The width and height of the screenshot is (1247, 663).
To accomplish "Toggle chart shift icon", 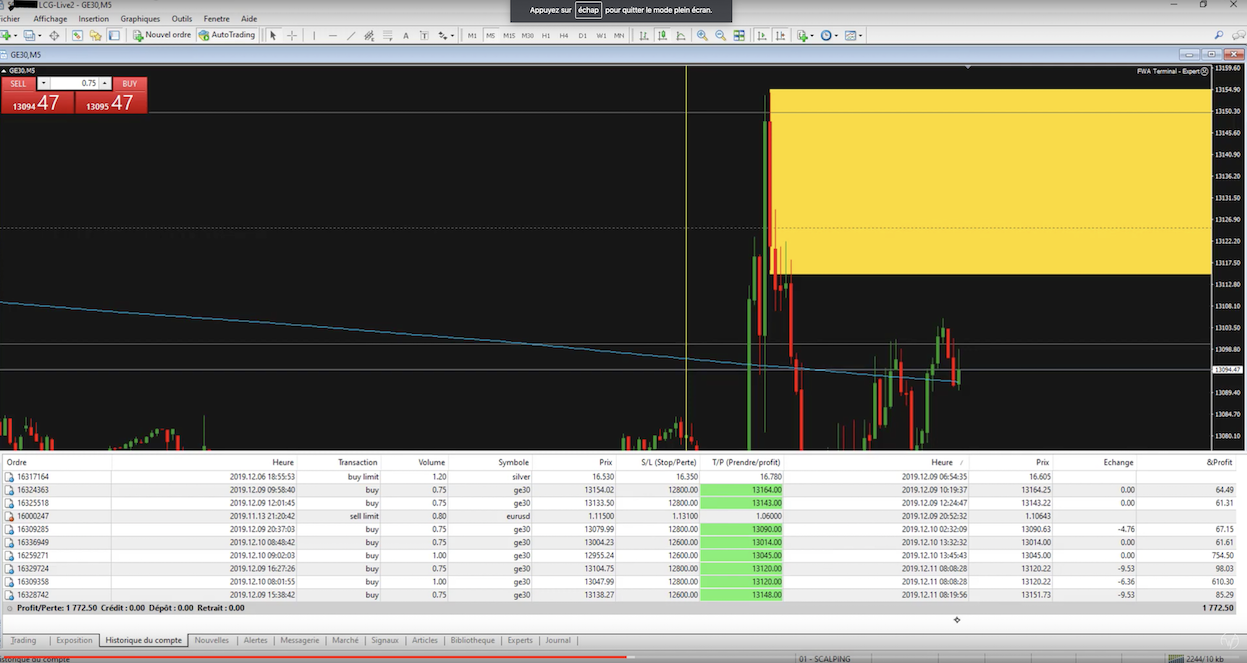I will click(780, 35).
